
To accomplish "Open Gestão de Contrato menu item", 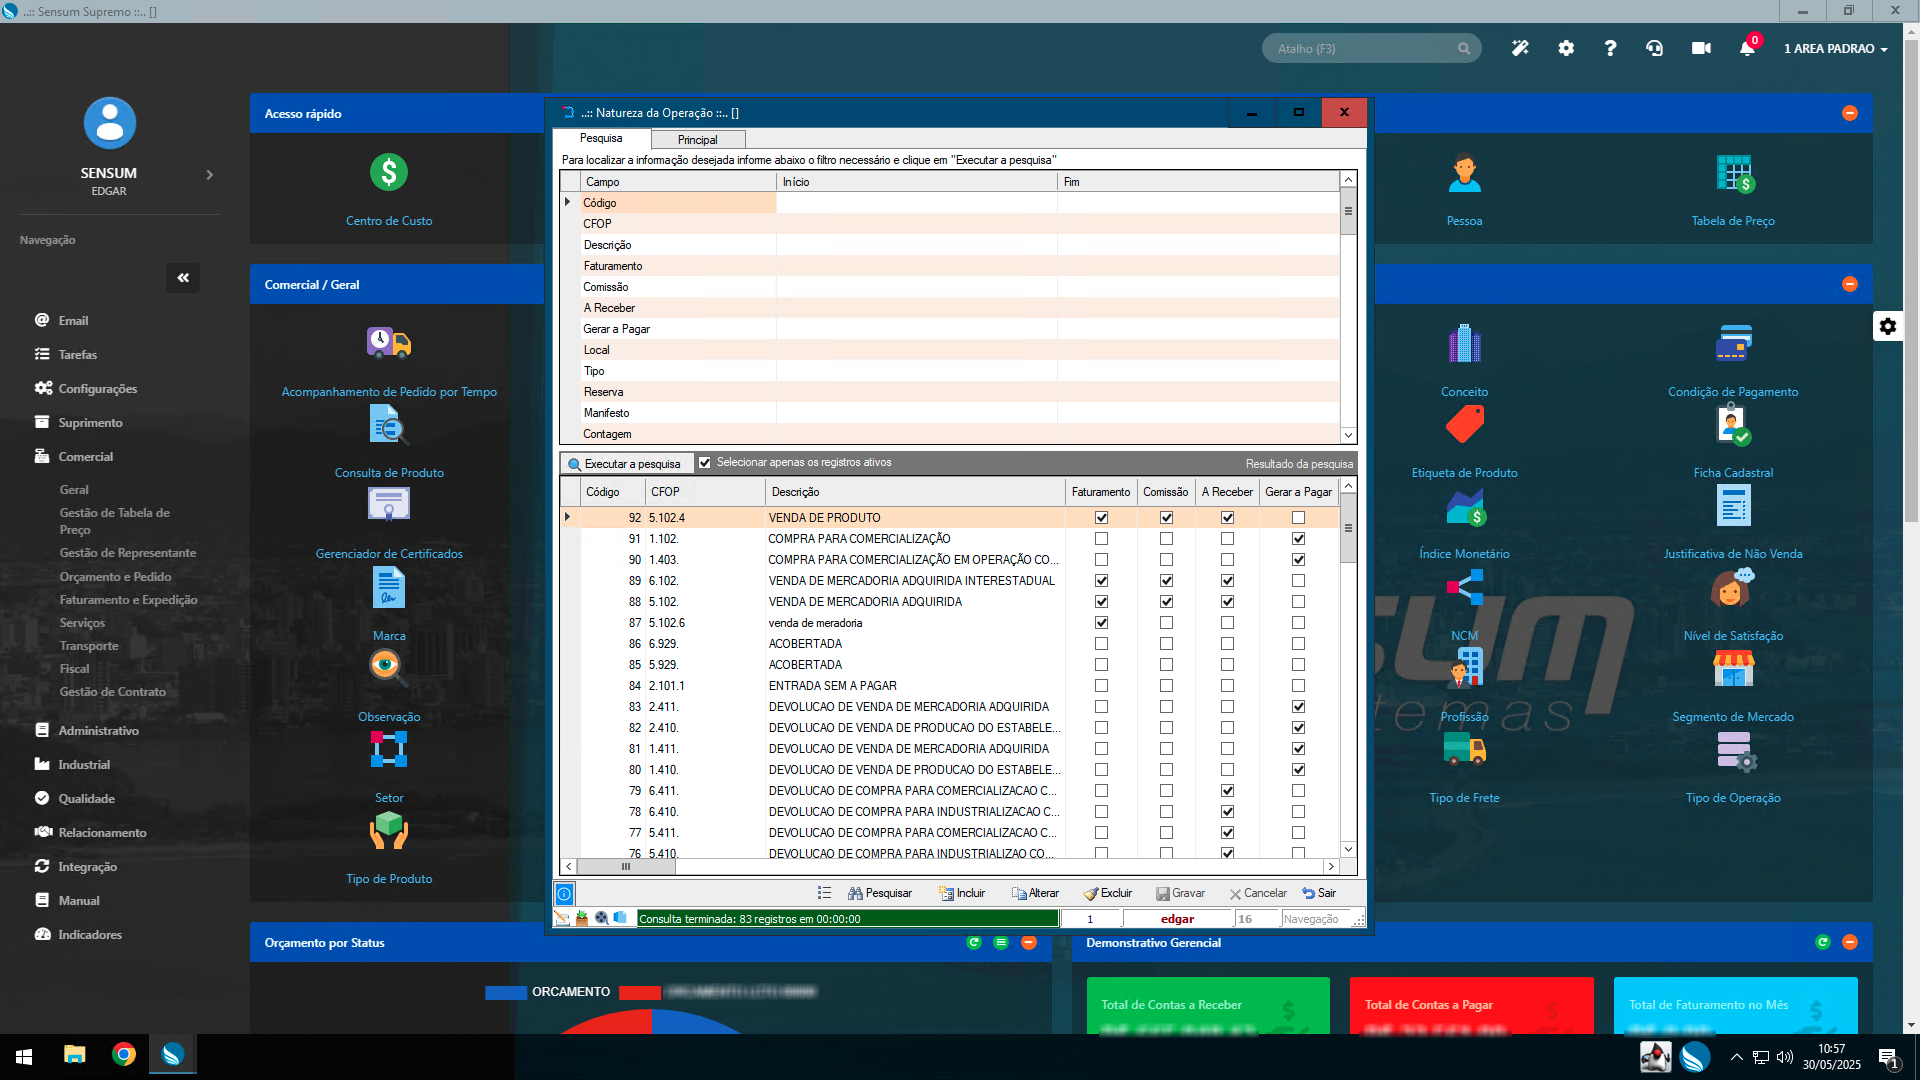I will coord(113,692).
